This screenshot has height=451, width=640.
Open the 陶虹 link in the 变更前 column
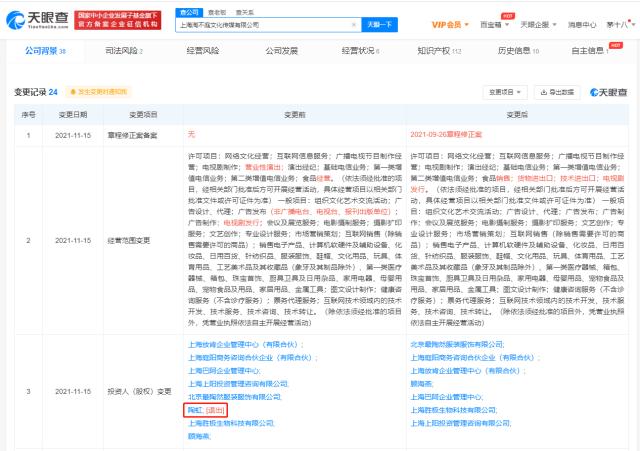pos(195,410)
